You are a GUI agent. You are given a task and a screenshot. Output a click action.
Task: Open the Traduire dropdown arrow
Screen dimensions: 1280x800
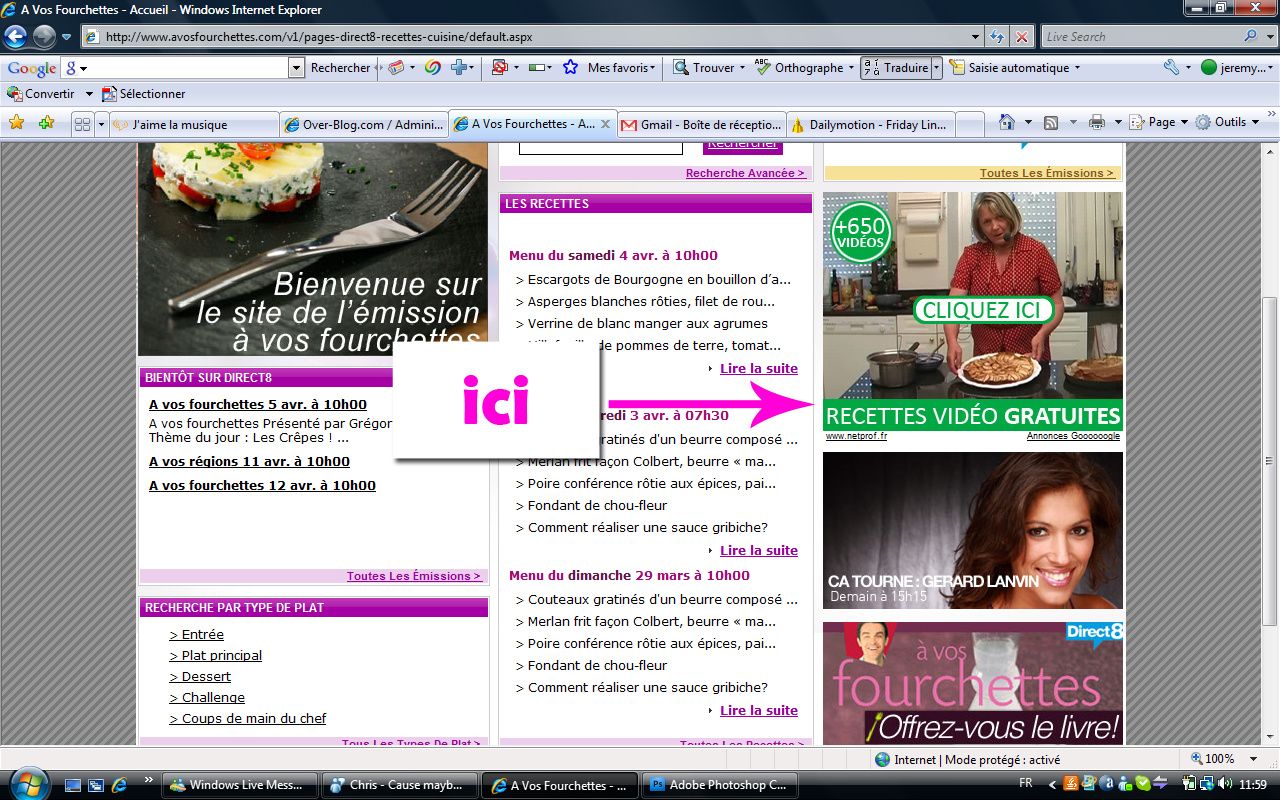tap(936, 67)
